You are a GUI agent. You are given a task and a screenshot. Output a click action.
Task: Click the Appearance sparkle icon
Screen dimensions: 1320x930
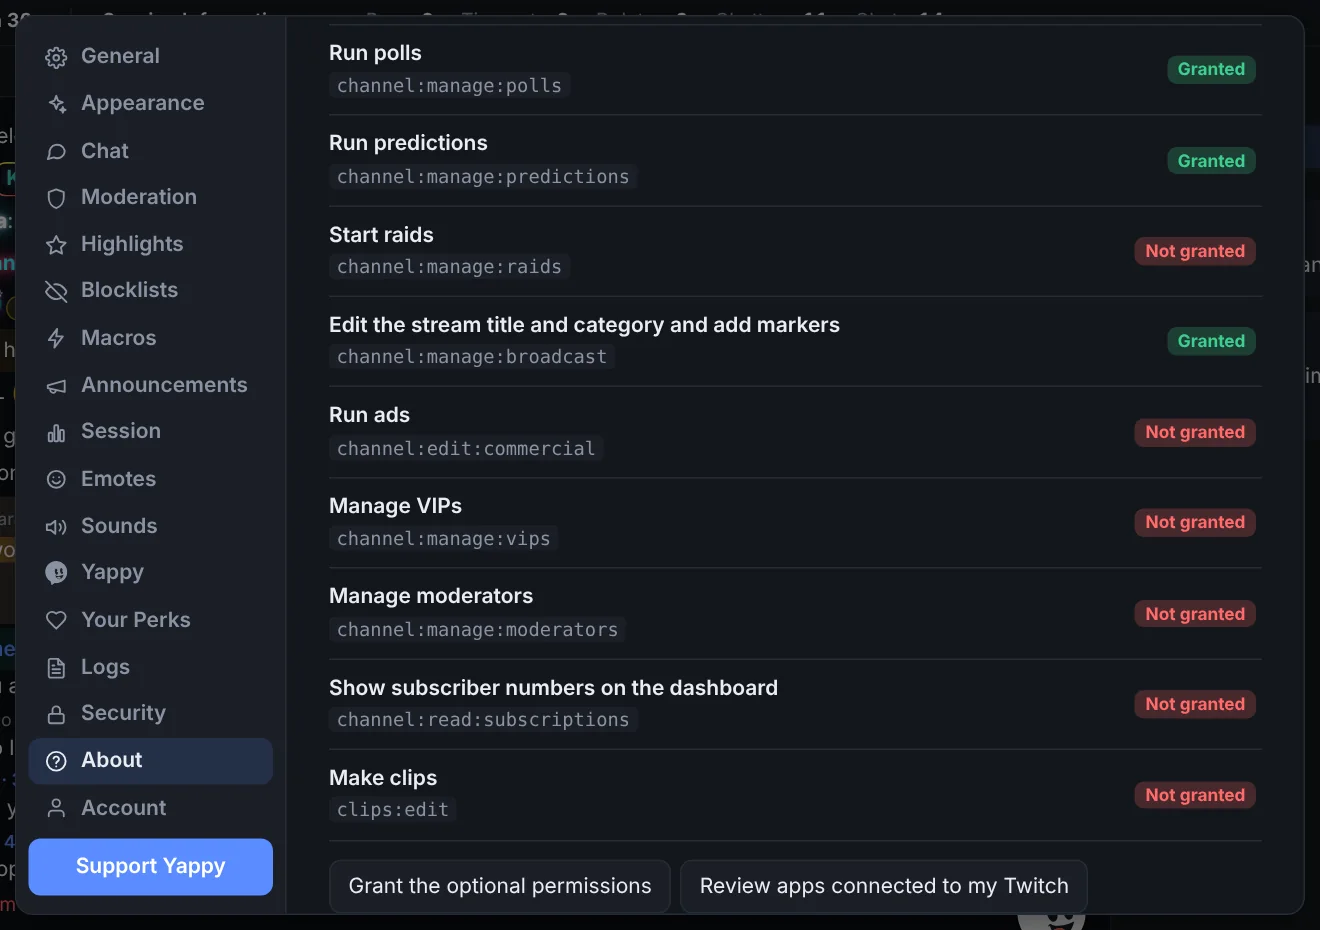(57, 104)
